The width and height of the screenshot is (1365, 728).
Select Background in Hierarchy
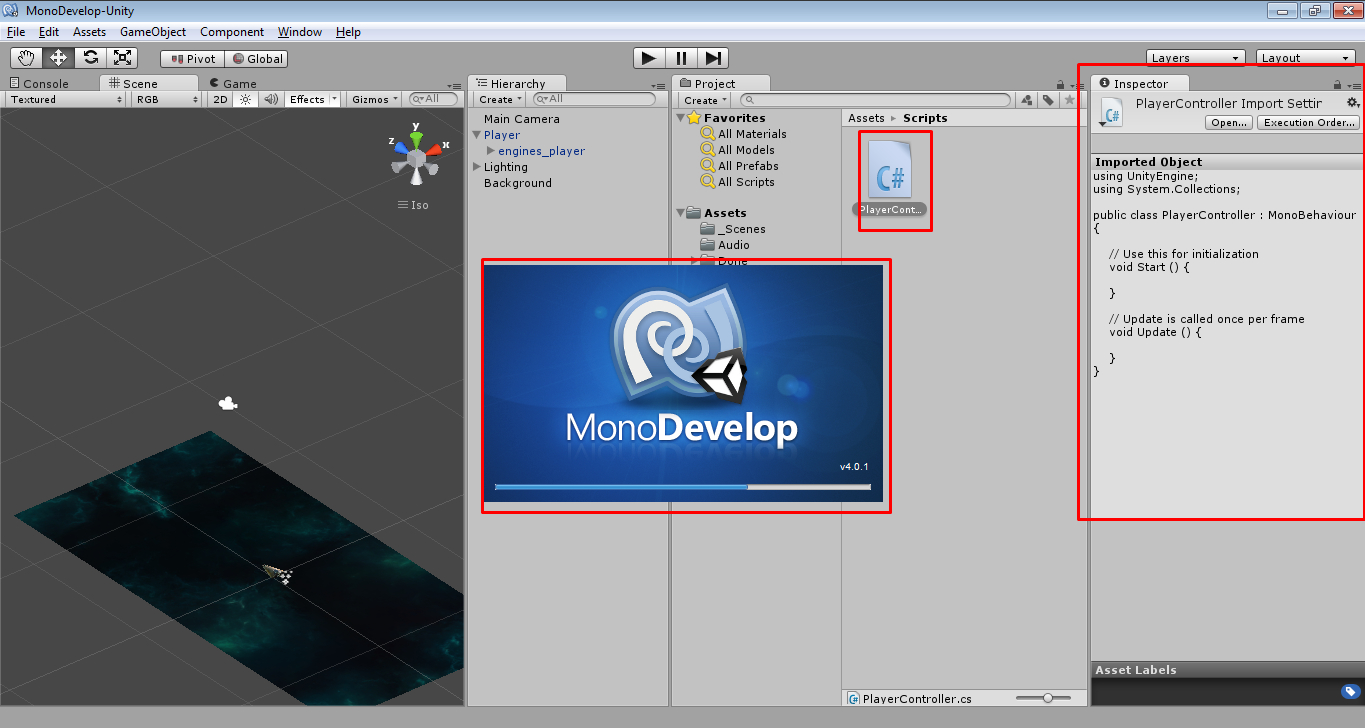click(517, 183)
